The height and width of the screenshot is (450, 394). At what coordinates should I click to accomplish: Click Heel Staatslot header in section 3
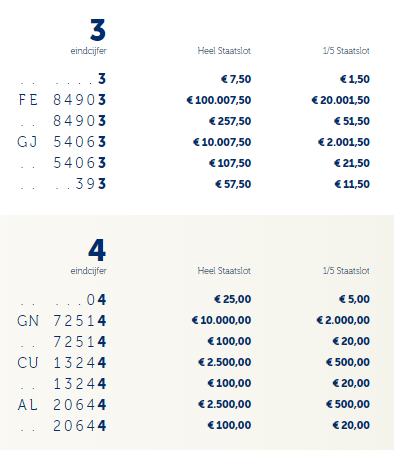click(x=224, y=51)
